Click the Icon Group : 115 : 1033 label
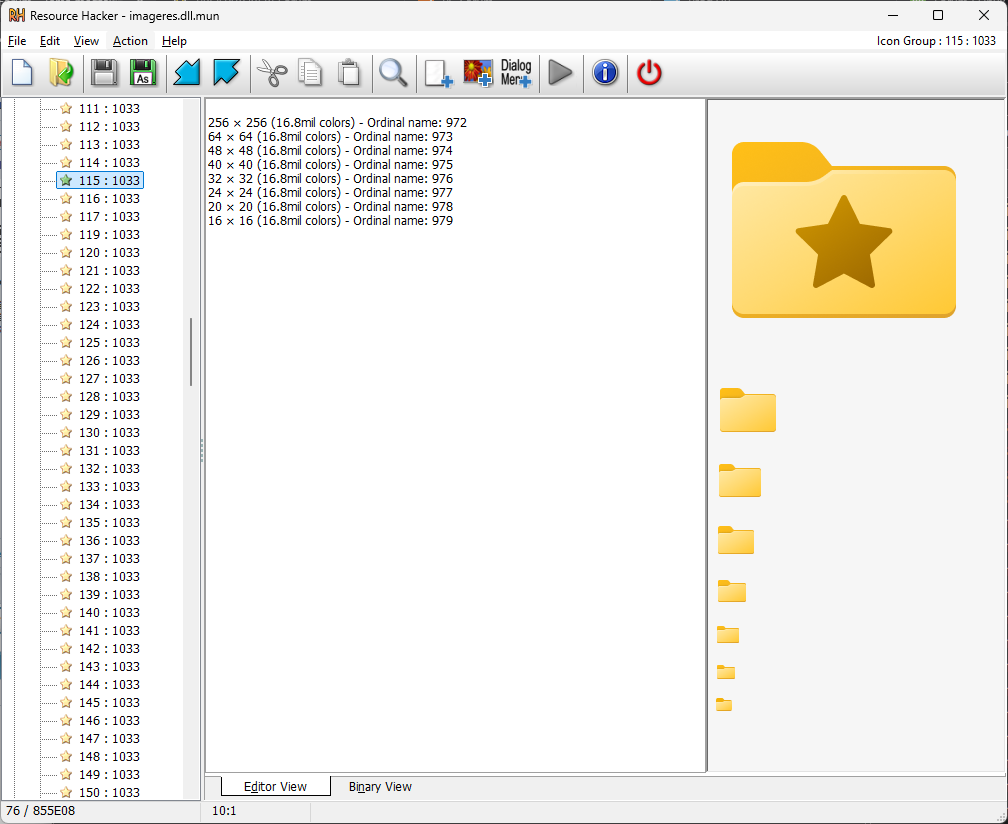Viewport: 1008px width, 824px height. tap(936, 40)
